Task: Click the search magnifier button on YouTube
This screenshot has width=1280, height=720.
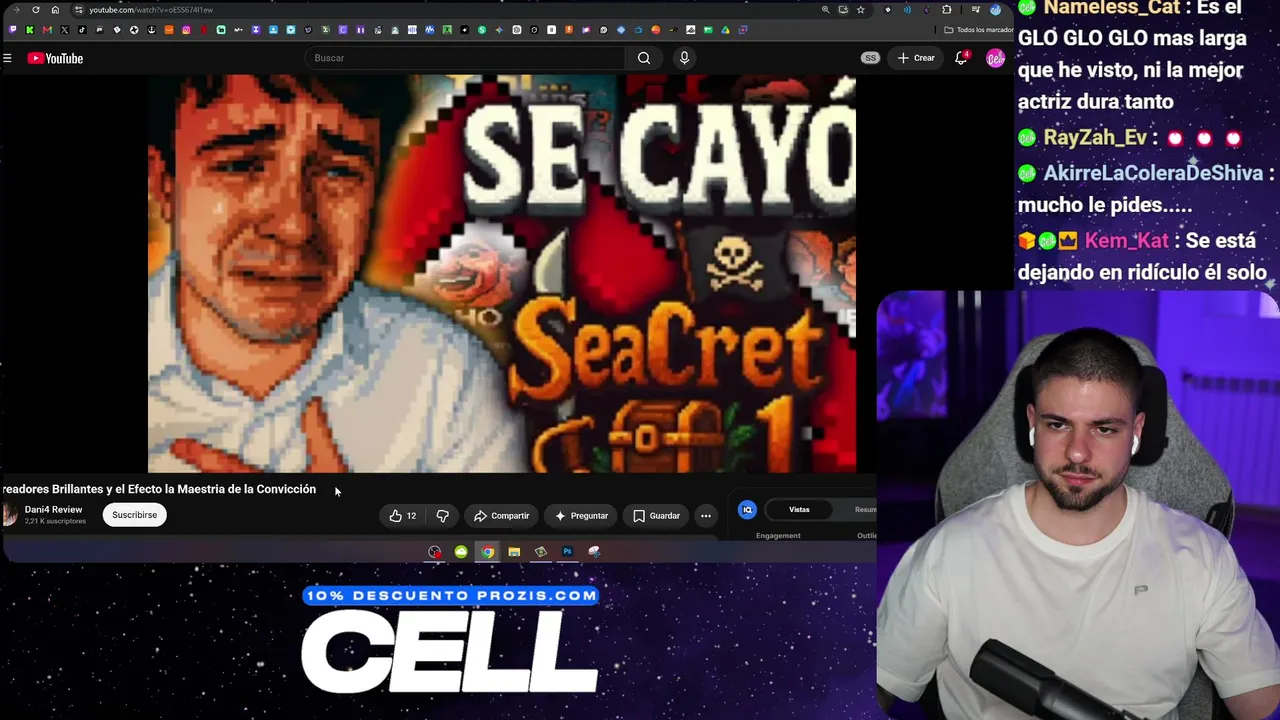Action: point(644,58)
